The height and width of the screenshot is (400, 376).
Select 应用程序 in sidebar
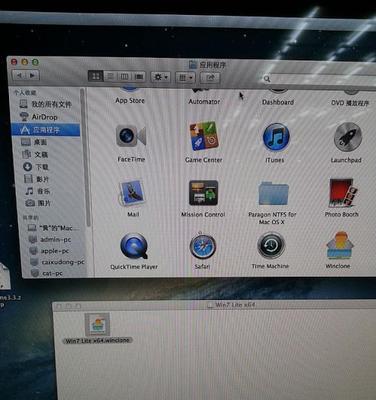46,130
